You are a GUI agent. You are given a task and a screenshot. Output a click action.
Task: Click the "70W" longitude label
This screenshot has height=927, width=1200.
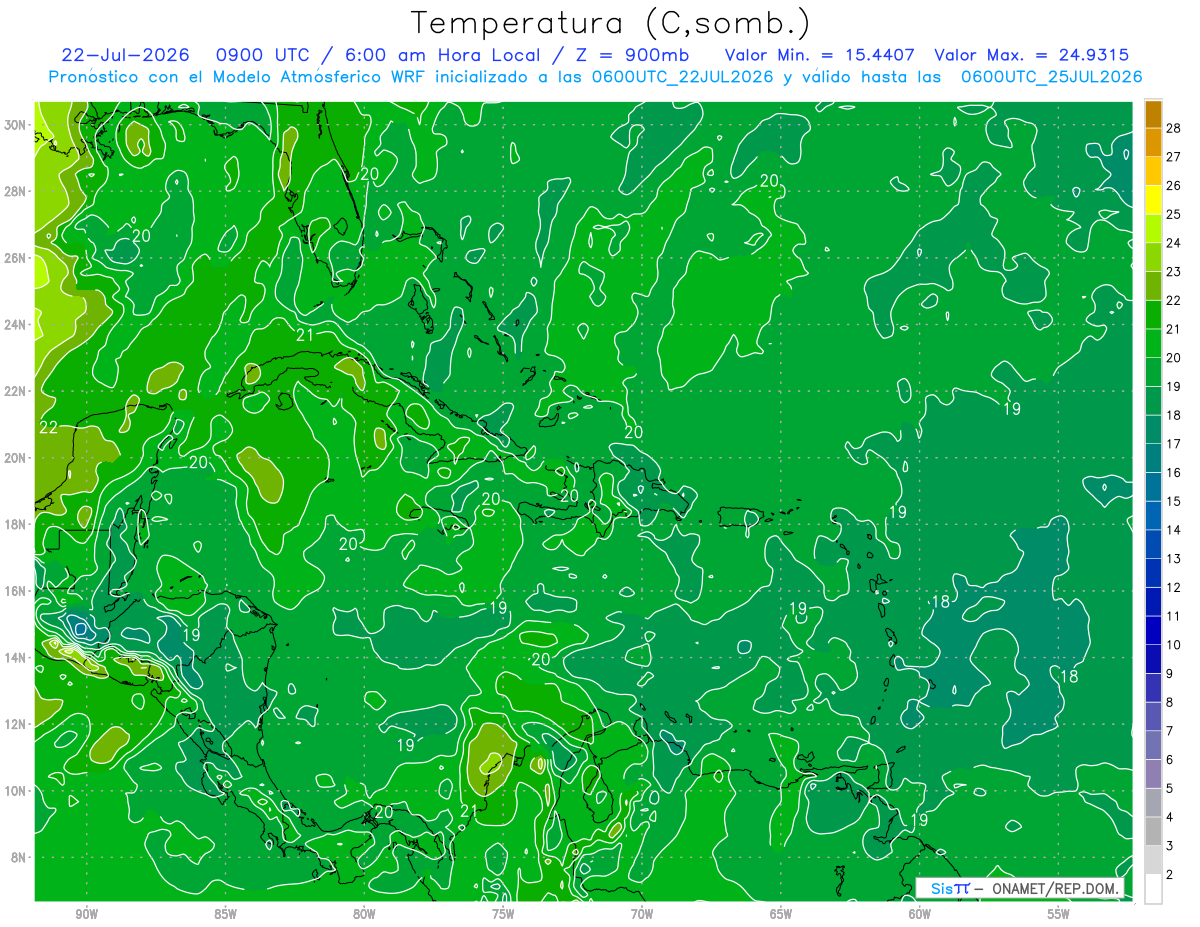[x=642, y=914]
